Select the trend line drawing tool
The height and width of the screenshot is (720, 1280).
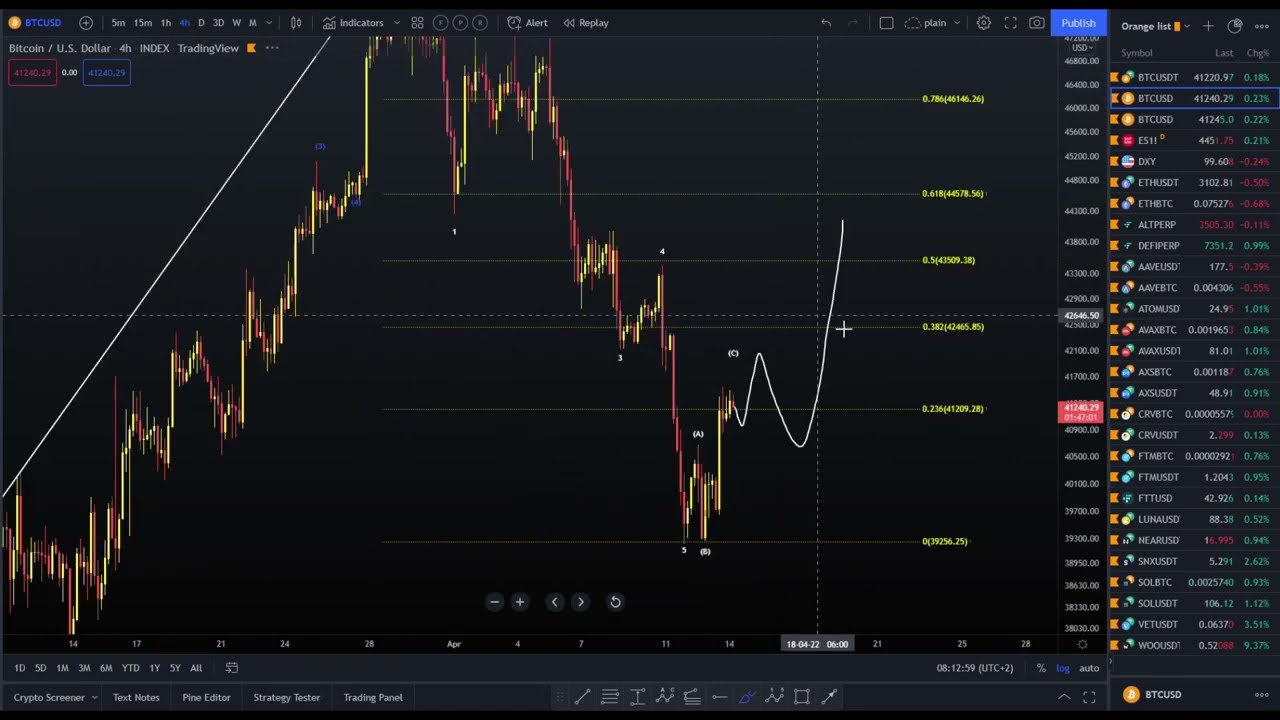pos(582,697)
